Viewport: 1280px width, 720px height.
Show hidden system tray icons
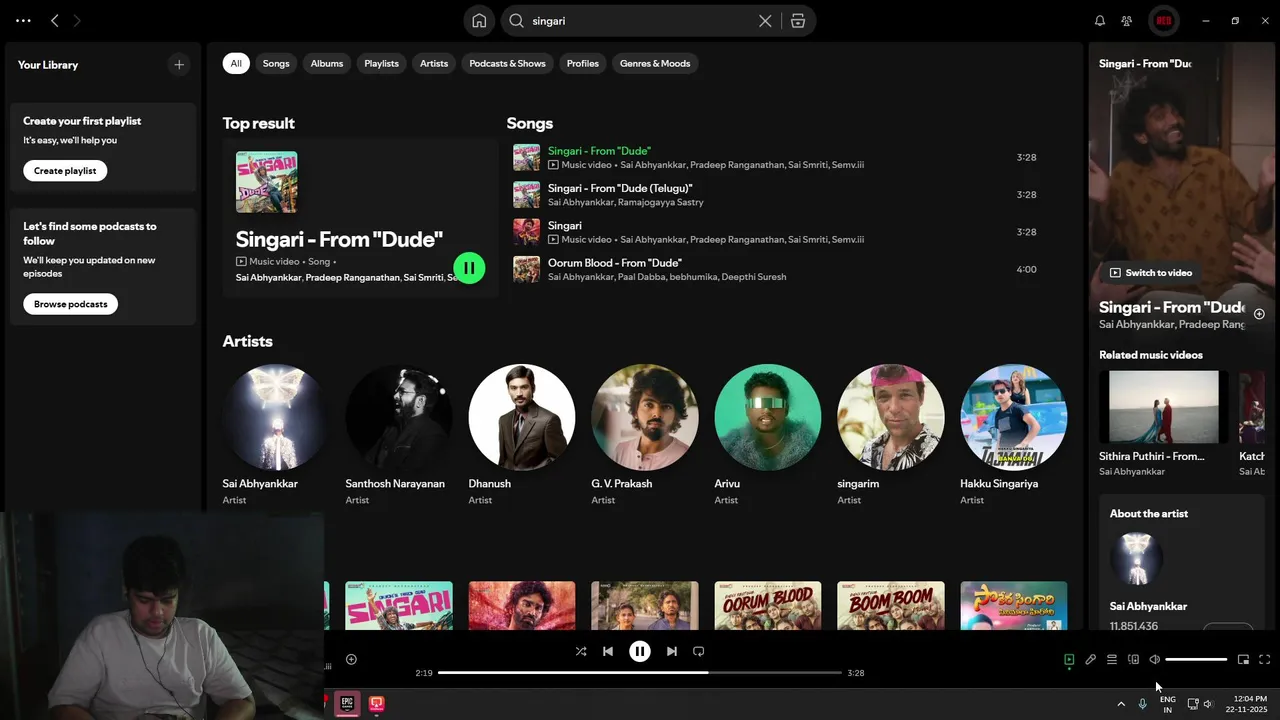(x=1121, y=704)
